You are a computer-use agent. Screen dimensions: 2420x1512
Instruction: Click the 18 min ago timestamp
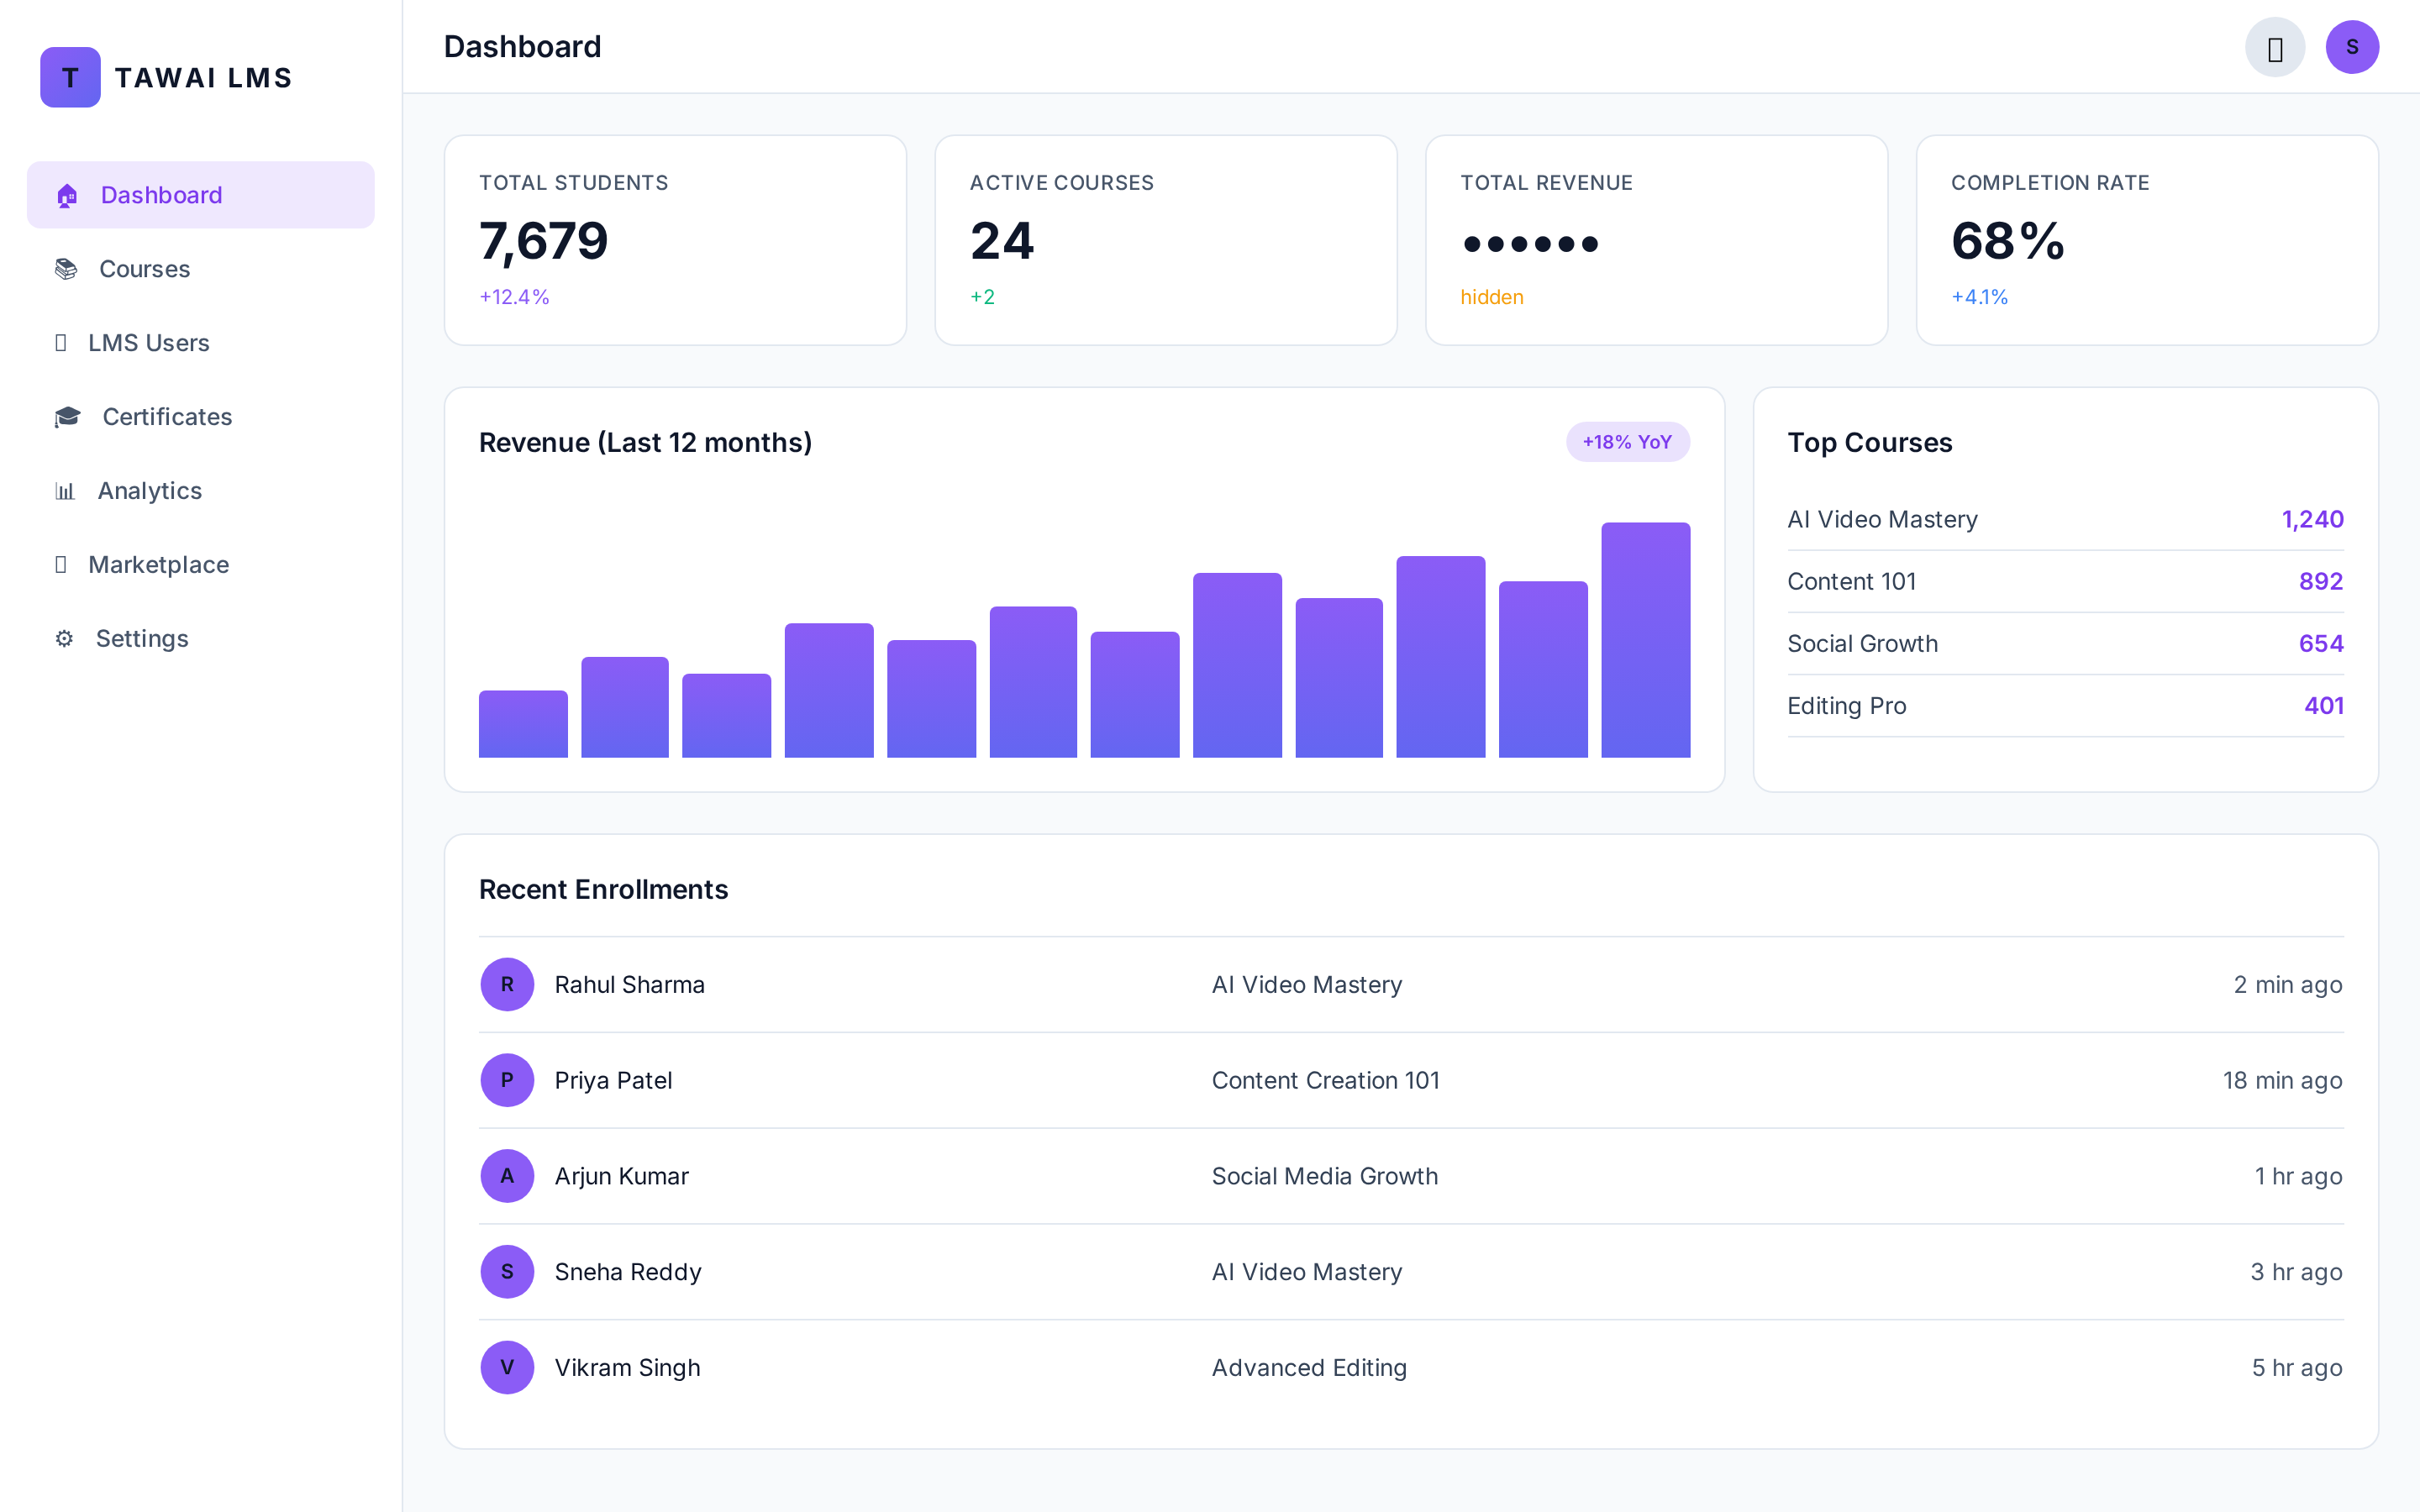coord(2282,1081)
